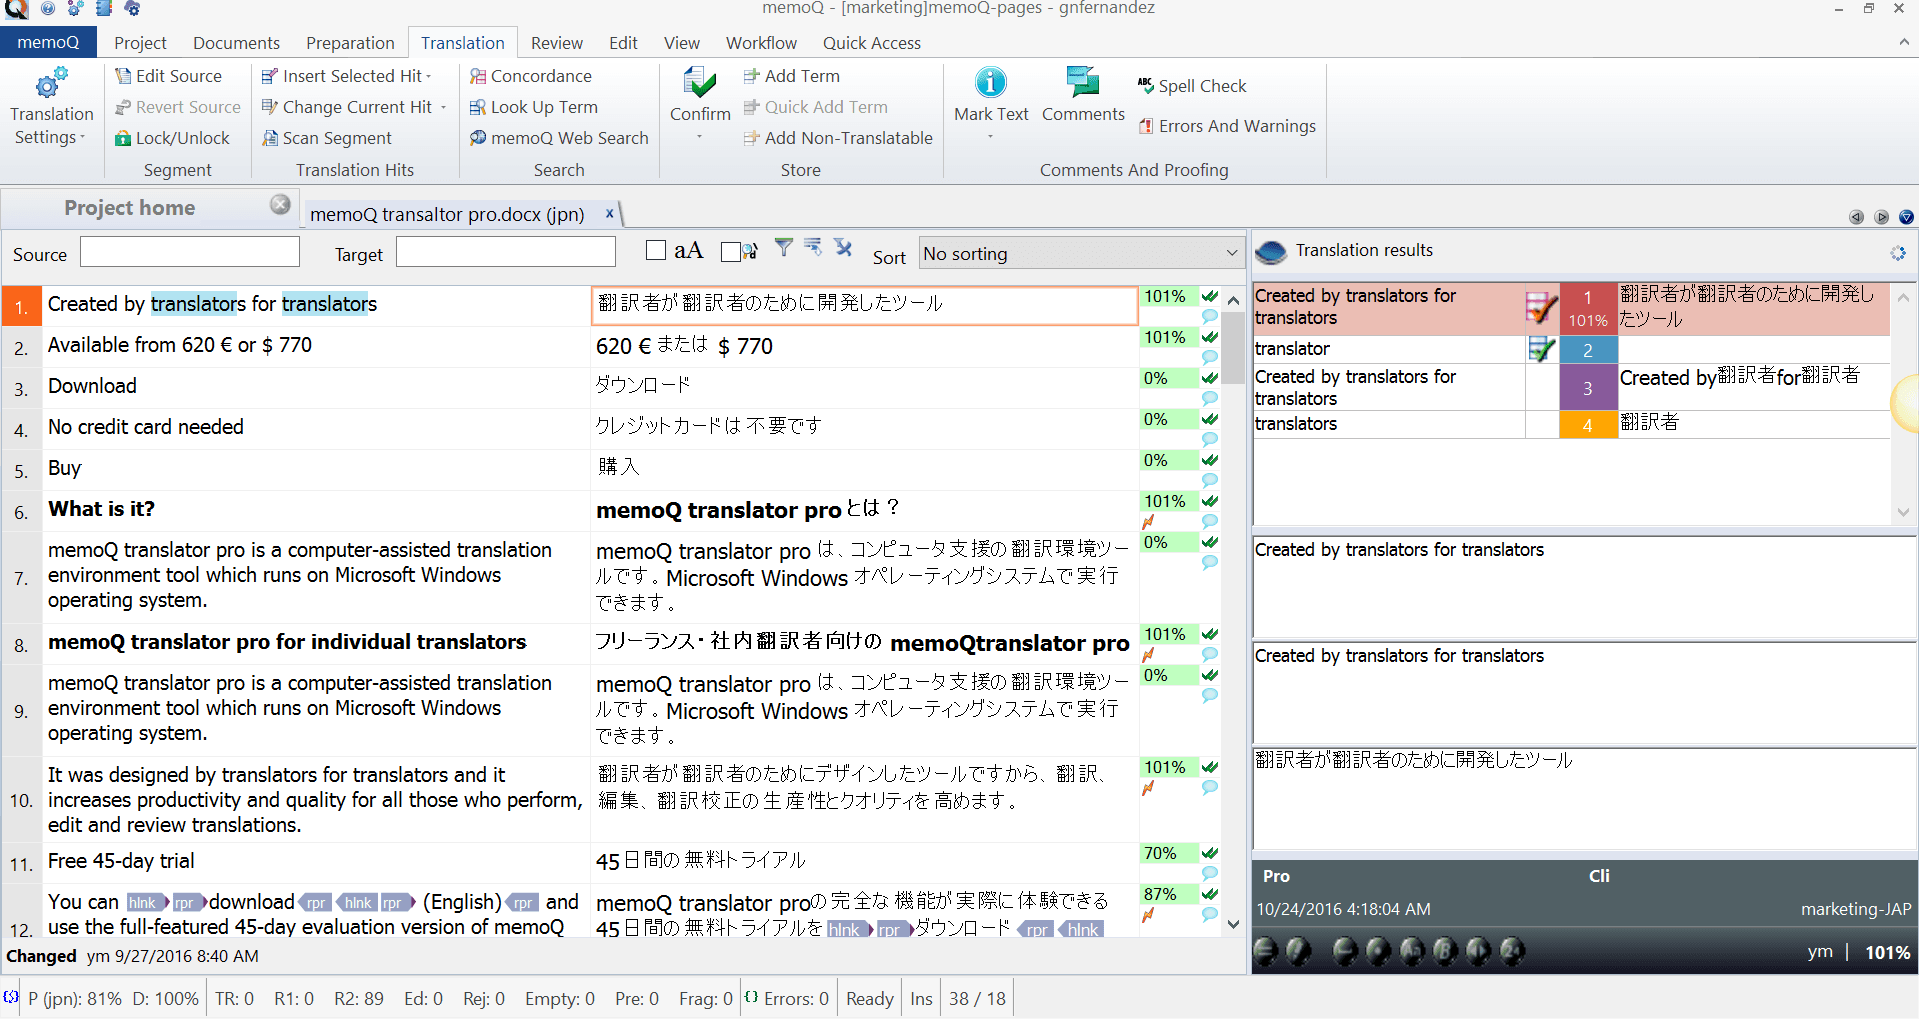Toggle the case-sensitive aA checkbox
The width and height of the screenshot is (1919, 1019).
[x=656, y=251]
